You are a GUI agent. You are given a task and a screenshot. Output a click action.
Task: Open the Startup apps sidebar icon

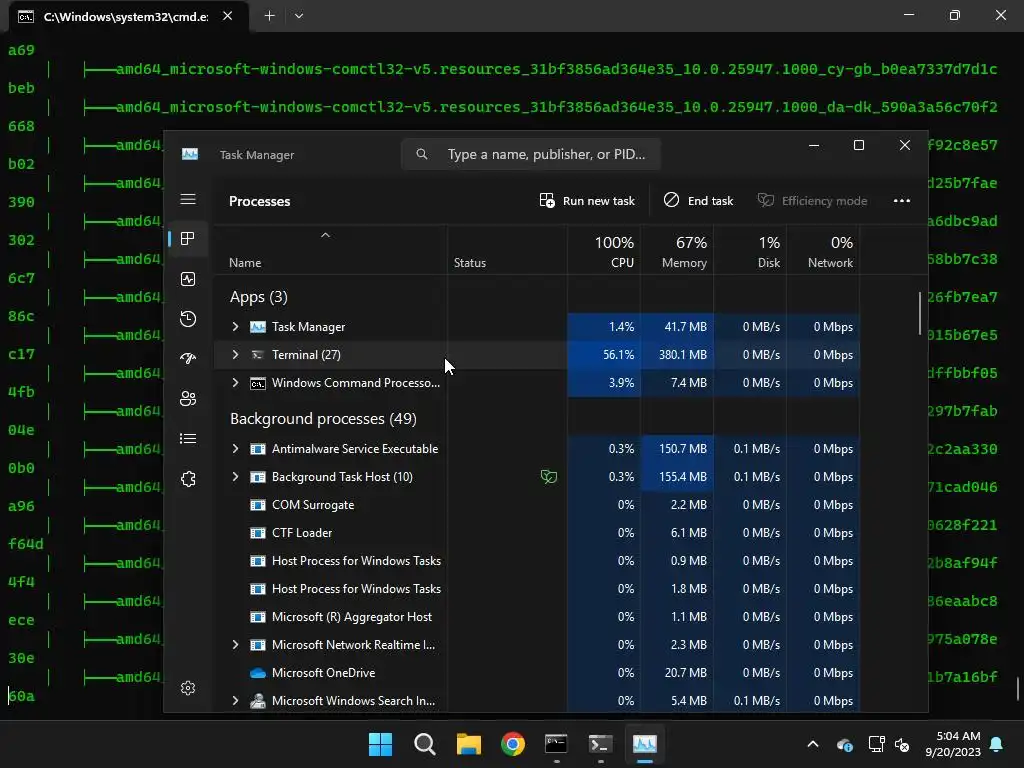188,359
